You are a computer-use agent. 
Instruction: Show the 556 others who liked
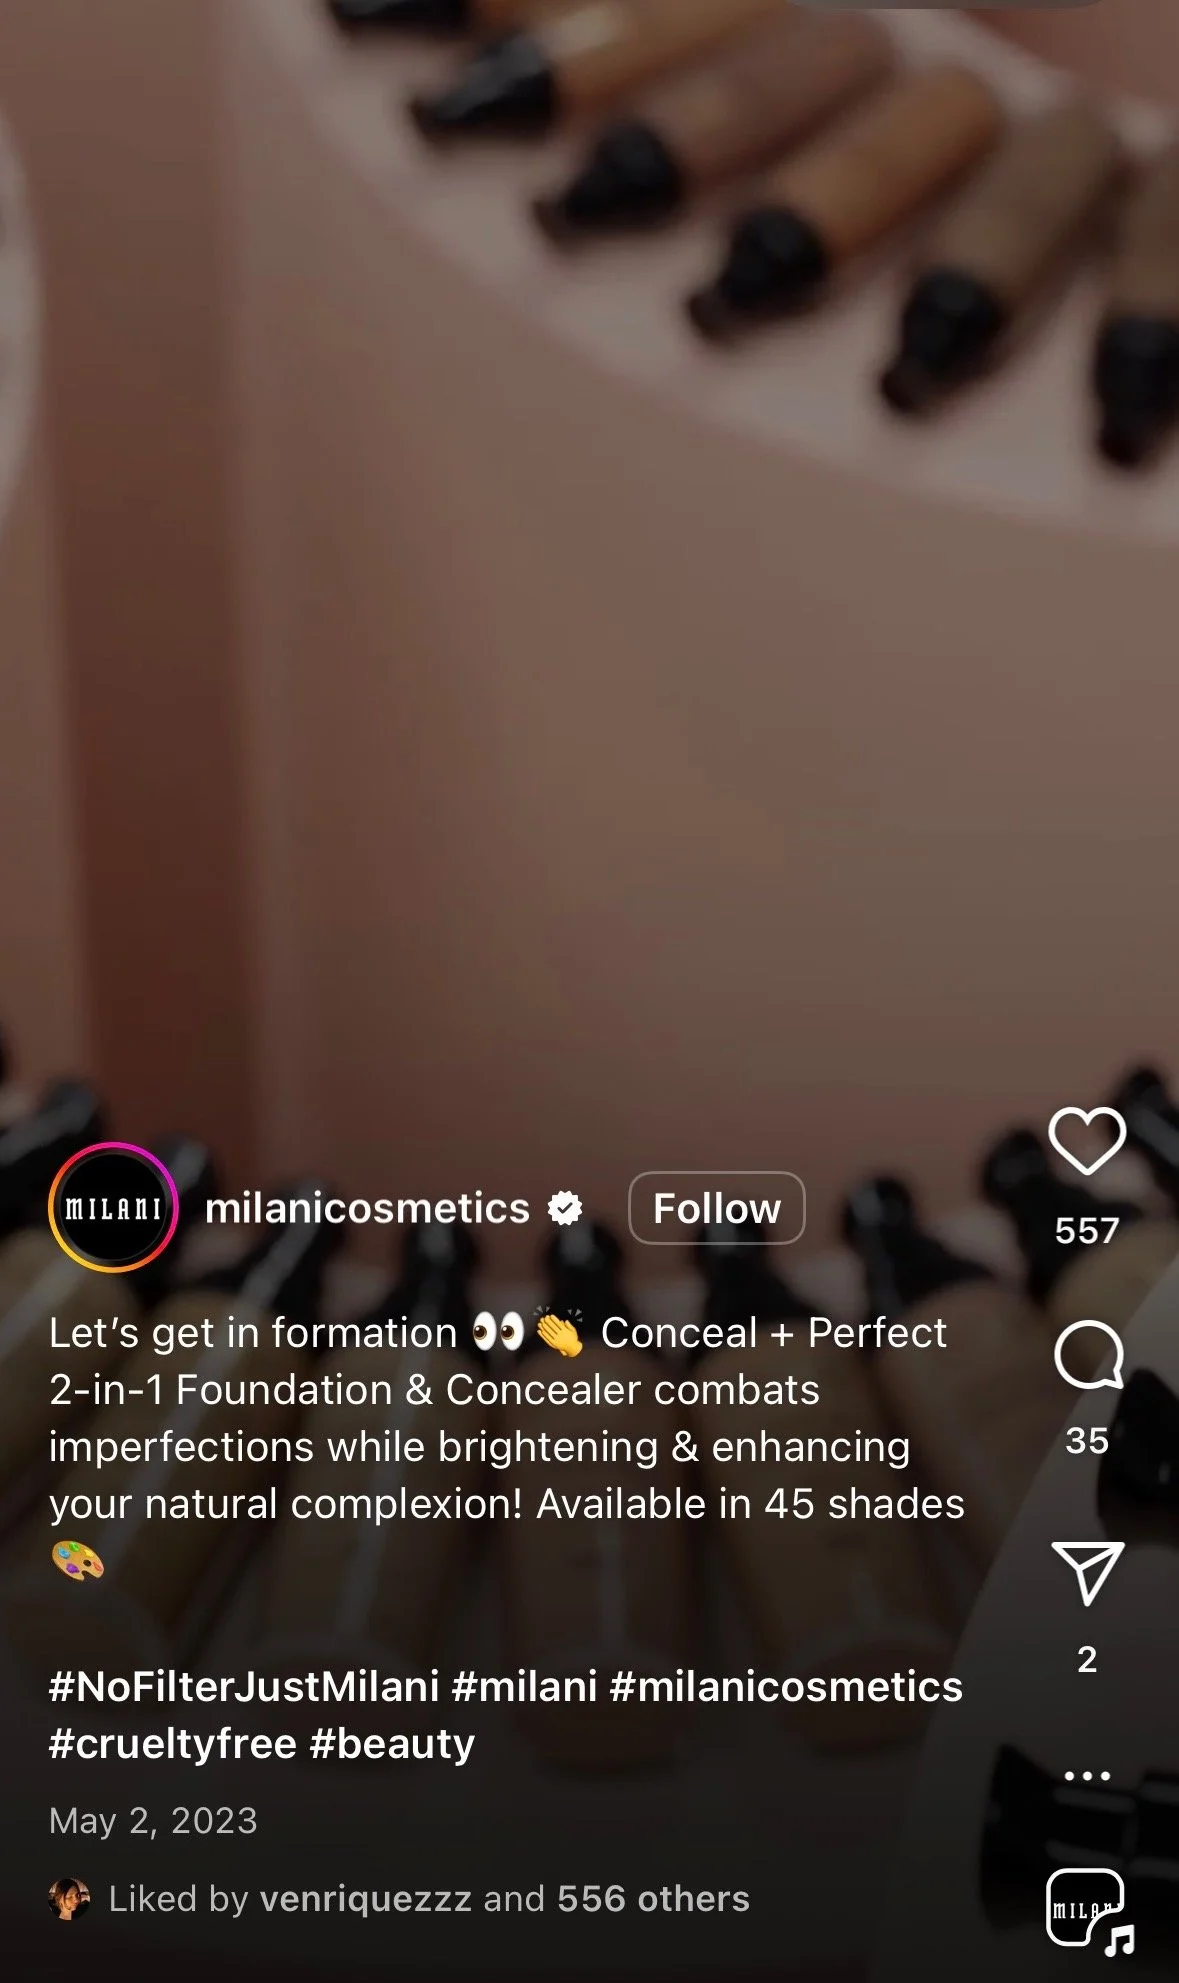point(653,1898)
